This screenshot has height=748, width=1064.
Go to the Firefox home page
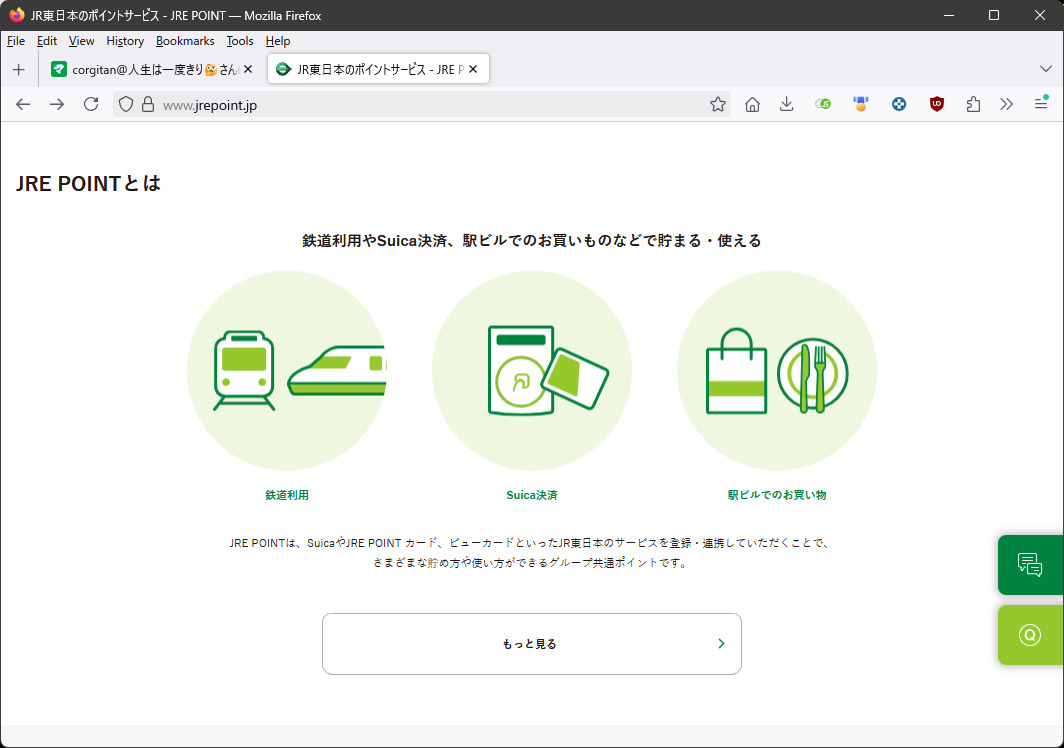point(753,104)
